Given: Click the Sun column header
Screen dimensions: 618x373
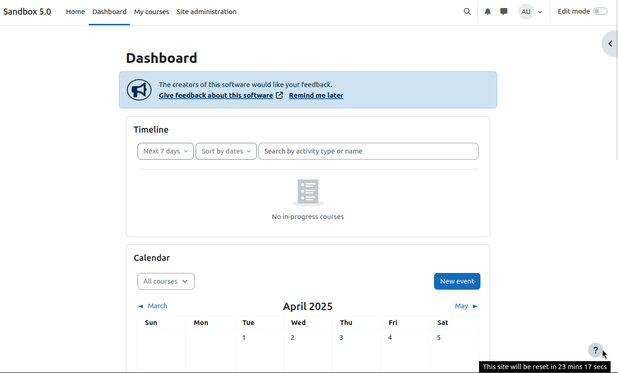Looking at the screenshot, I should click(x=151, y=323).
